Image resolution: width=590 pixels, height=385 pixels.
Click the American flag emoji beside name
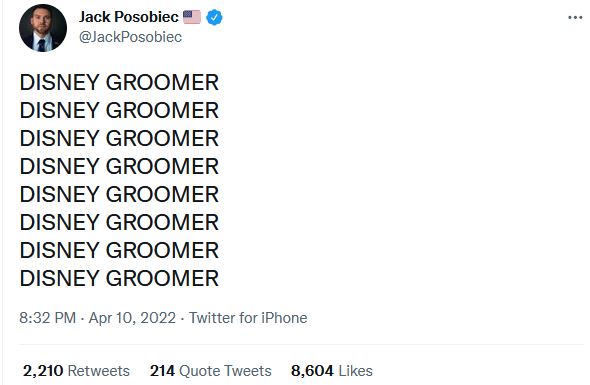coord(192,17)
